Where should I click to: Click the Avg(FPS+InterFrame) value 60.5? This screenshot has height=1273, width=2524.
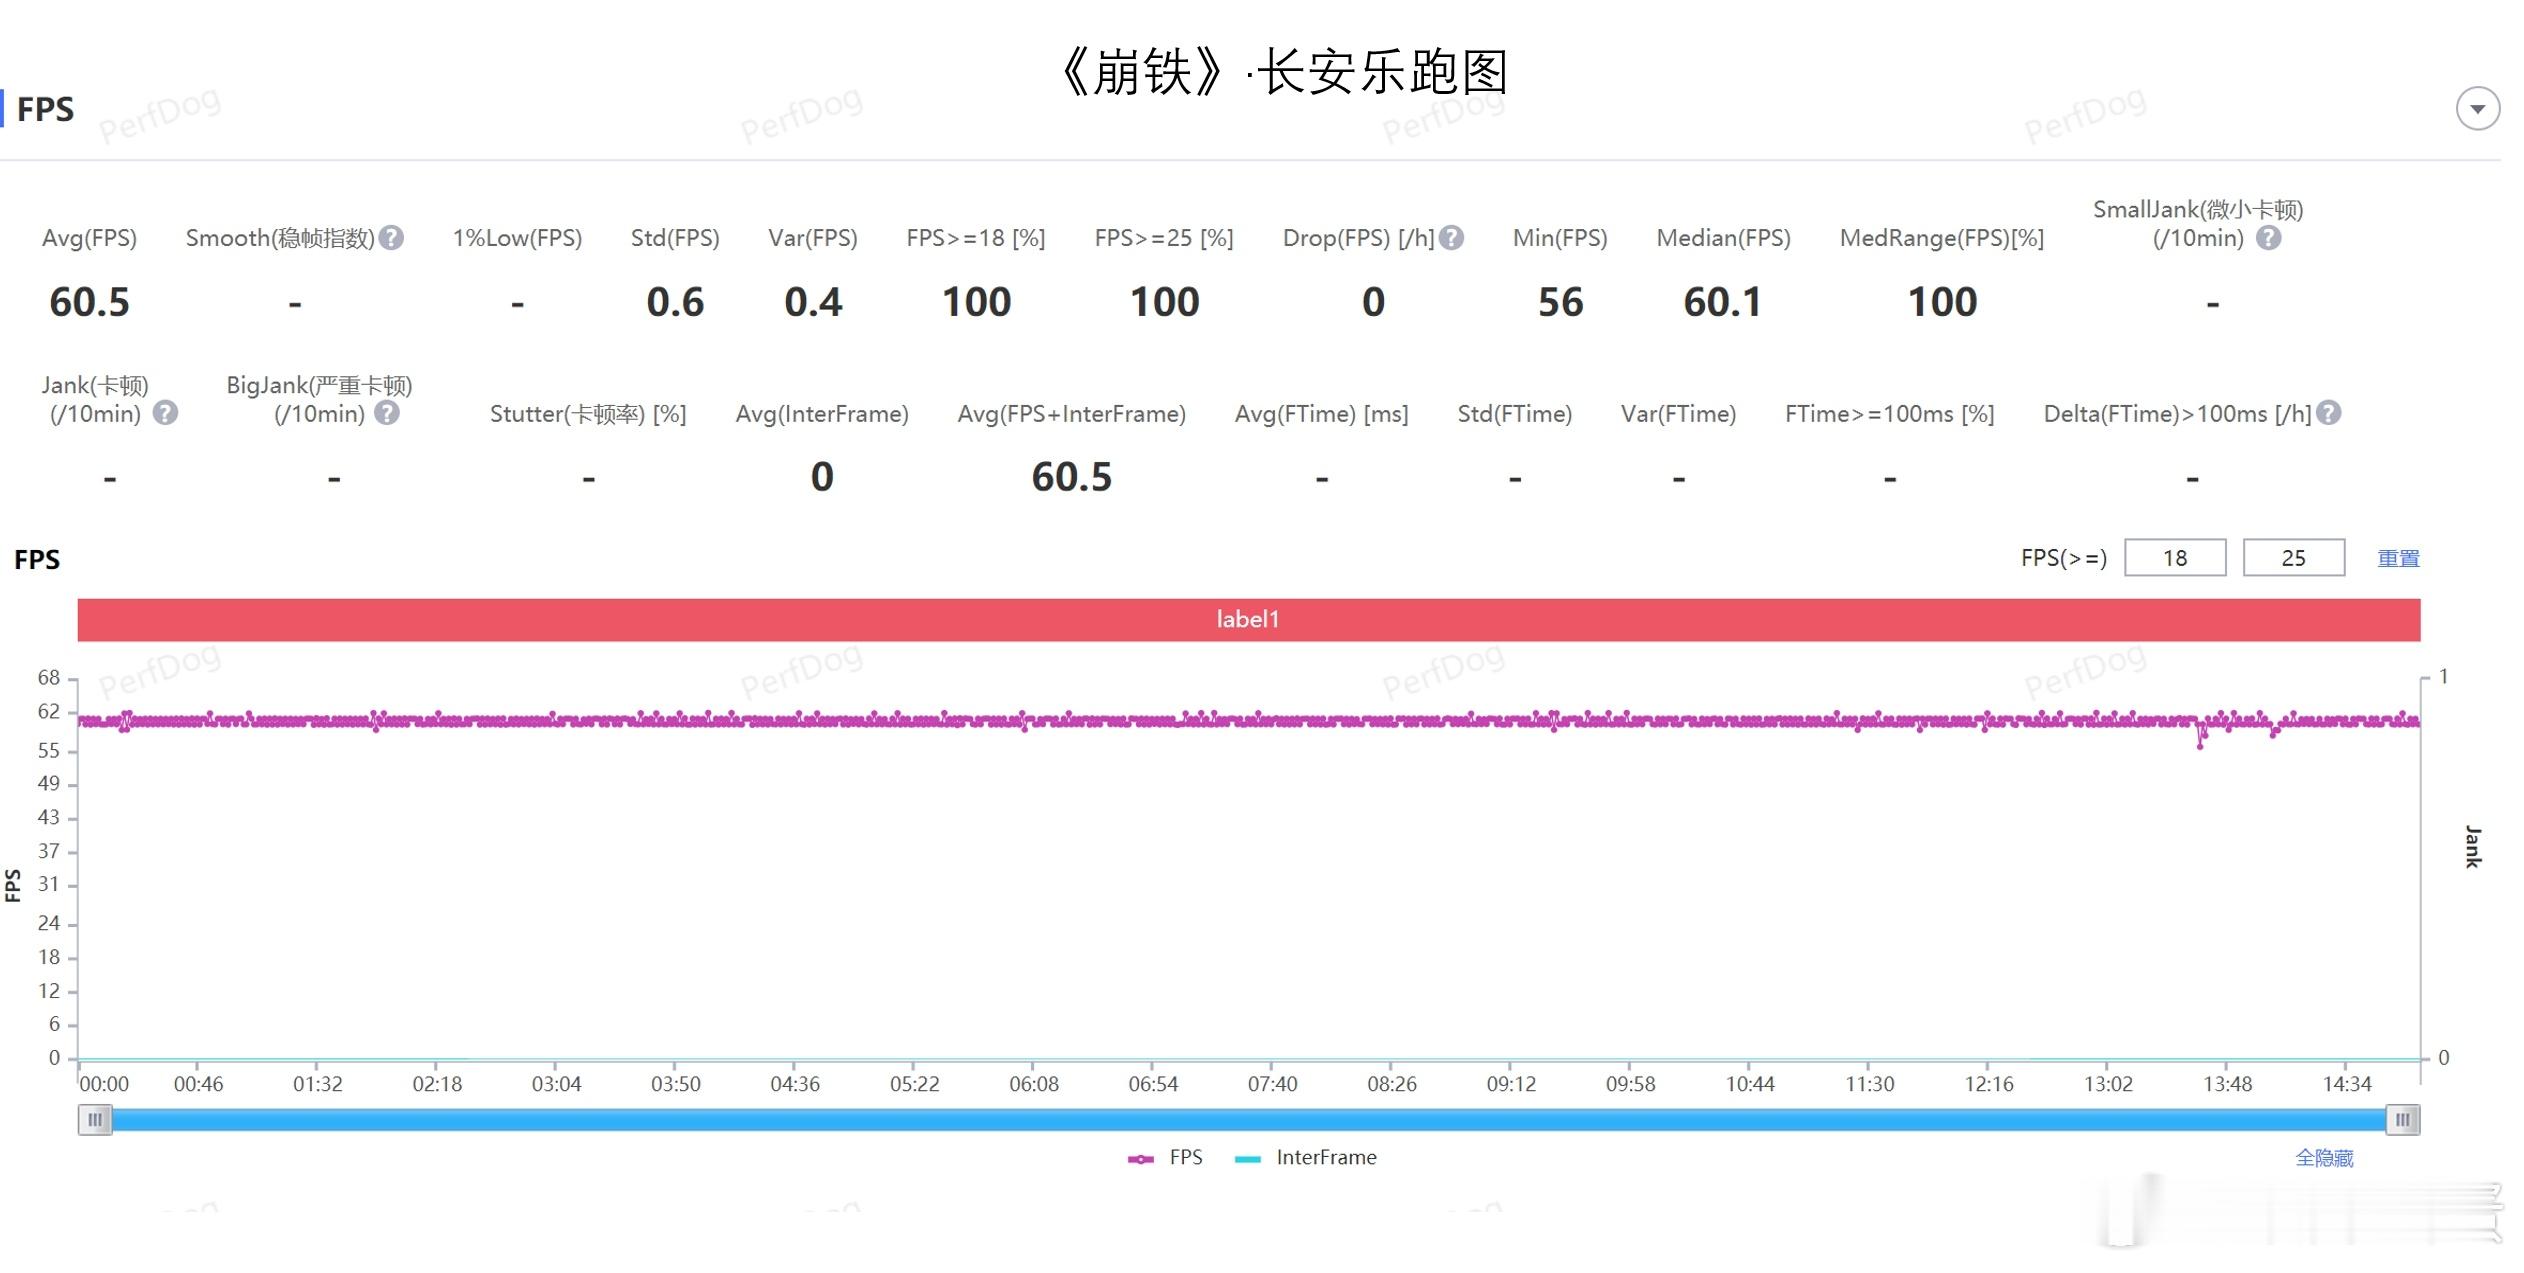coord(1072,477)
